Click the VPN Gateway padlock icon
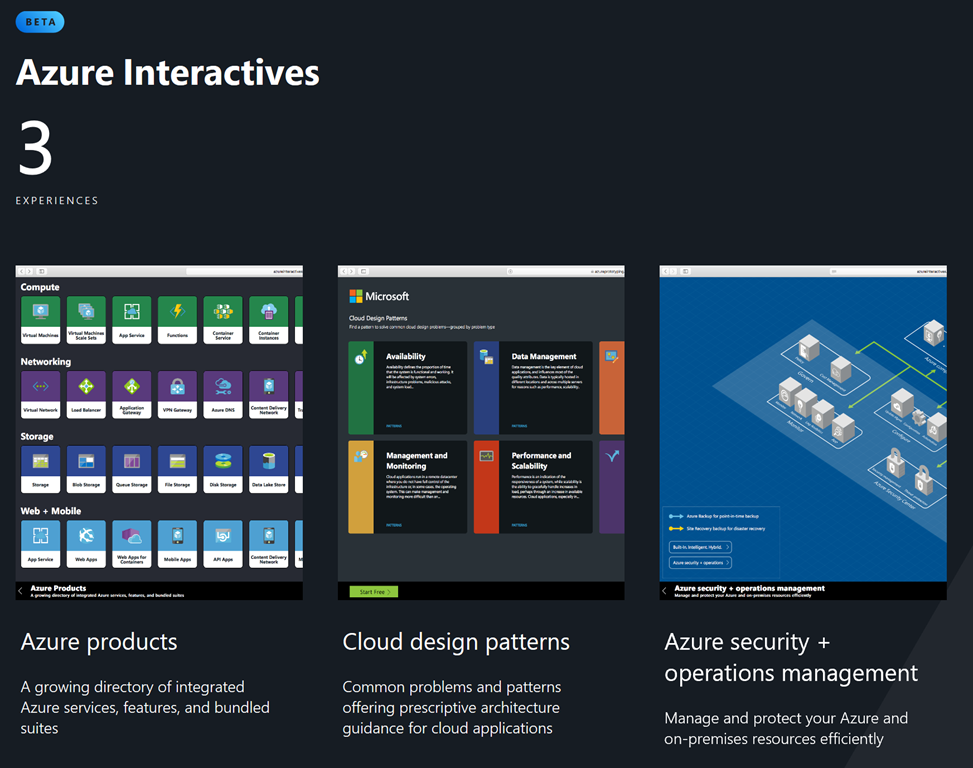This screenshot has width=973, height=768. 178,394
